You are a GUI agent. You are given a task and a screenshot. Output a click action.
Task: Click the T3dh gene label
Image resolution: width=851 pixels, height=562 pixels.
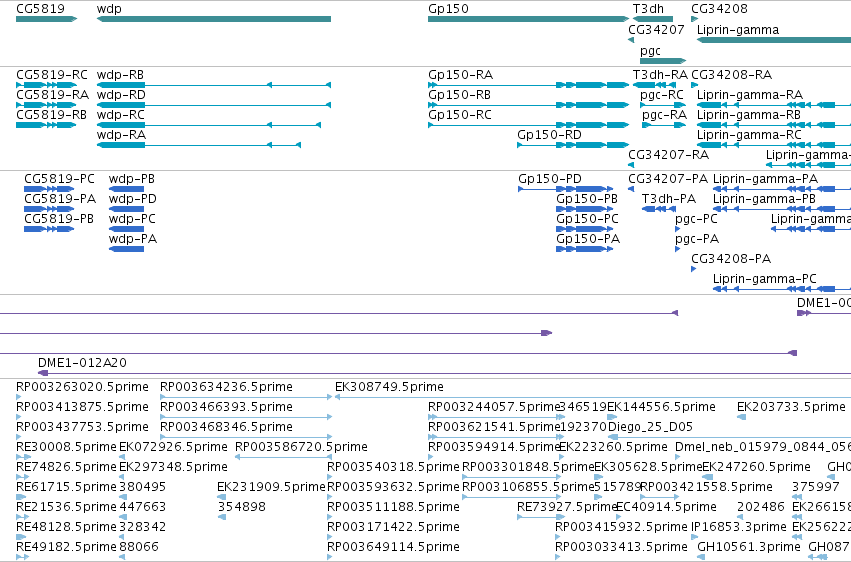click(648, 9)
